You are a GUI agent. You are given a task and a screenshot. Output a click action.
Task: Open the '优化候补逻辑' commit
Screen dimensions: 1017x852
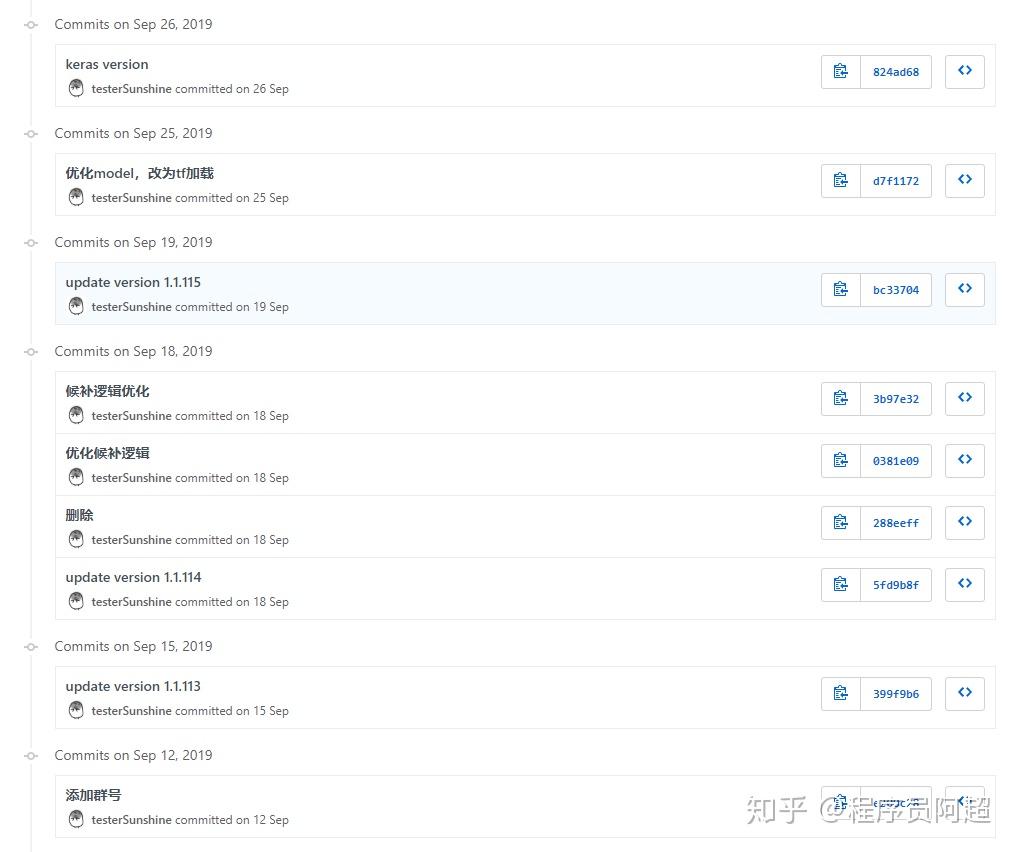click(x=107, y=453)
